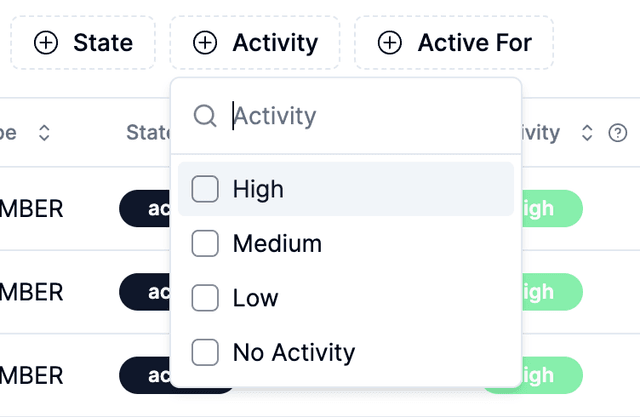Image resolution: width=640 pixels, height=417 pixels.
Task: Click the plus icon beside the Activity filter
Action: [x=205, y=43]
